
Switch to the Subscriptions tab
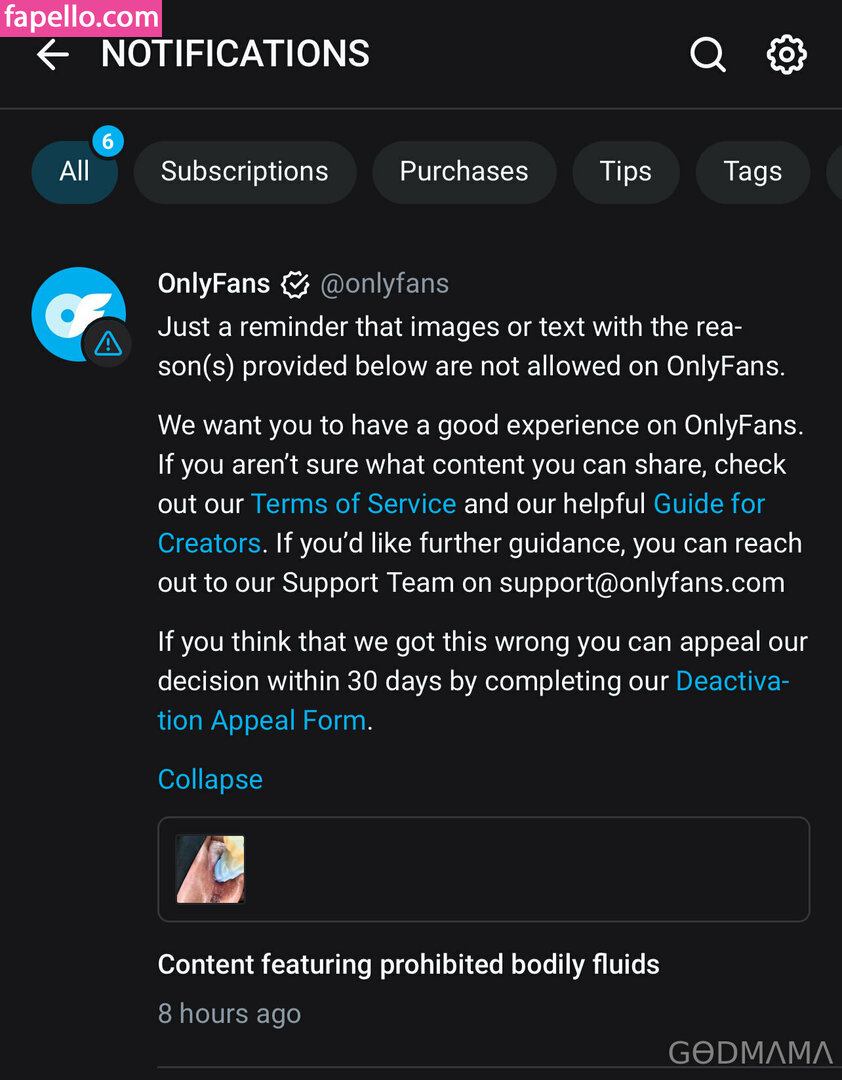pos(244,172)
